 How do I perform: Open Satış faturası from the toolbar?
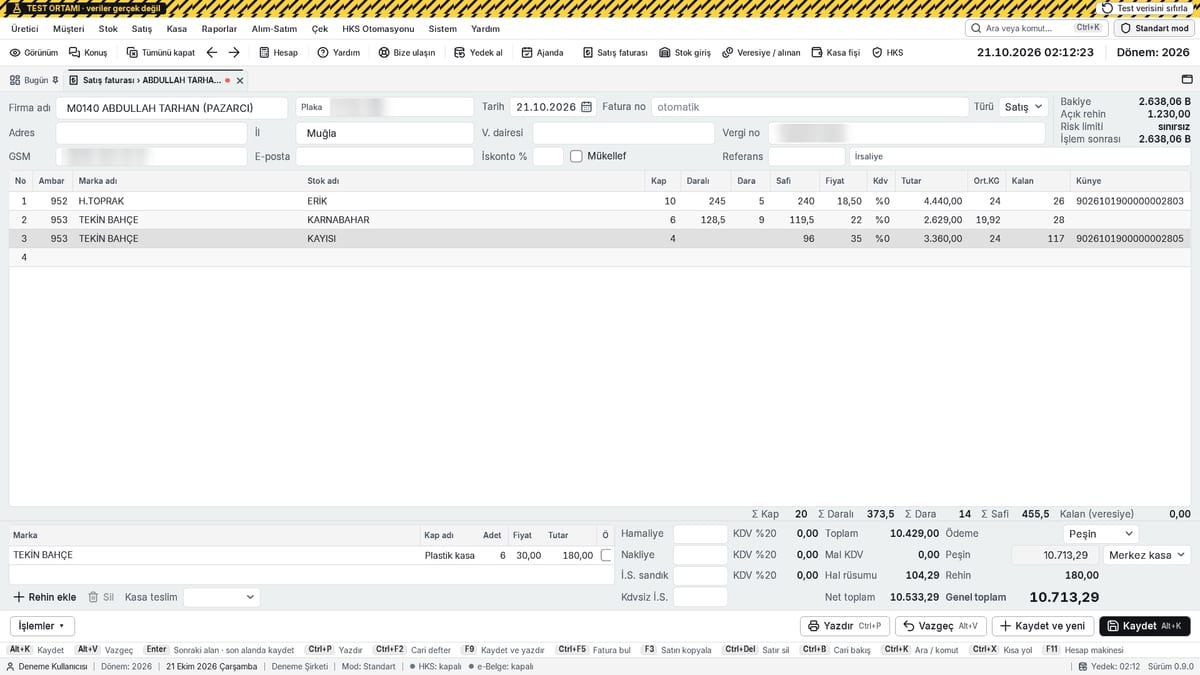615,52
